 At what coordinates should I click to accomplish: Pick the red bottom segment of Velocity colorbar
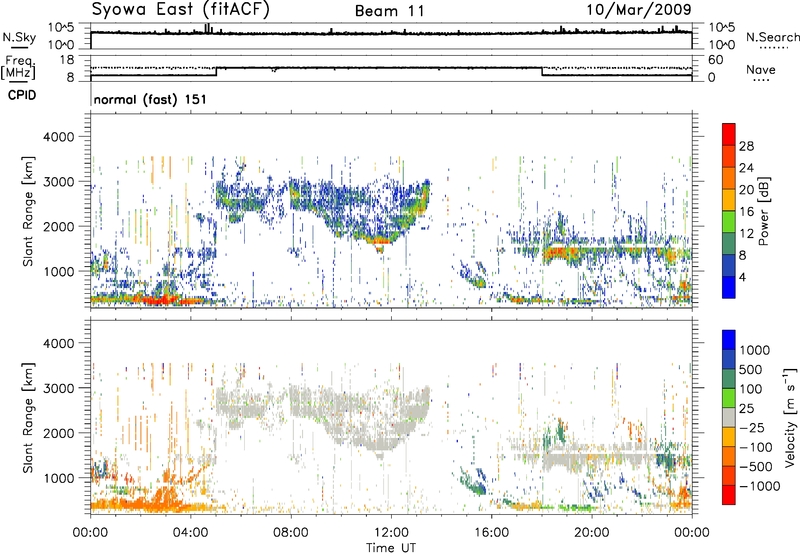(729, 495)
